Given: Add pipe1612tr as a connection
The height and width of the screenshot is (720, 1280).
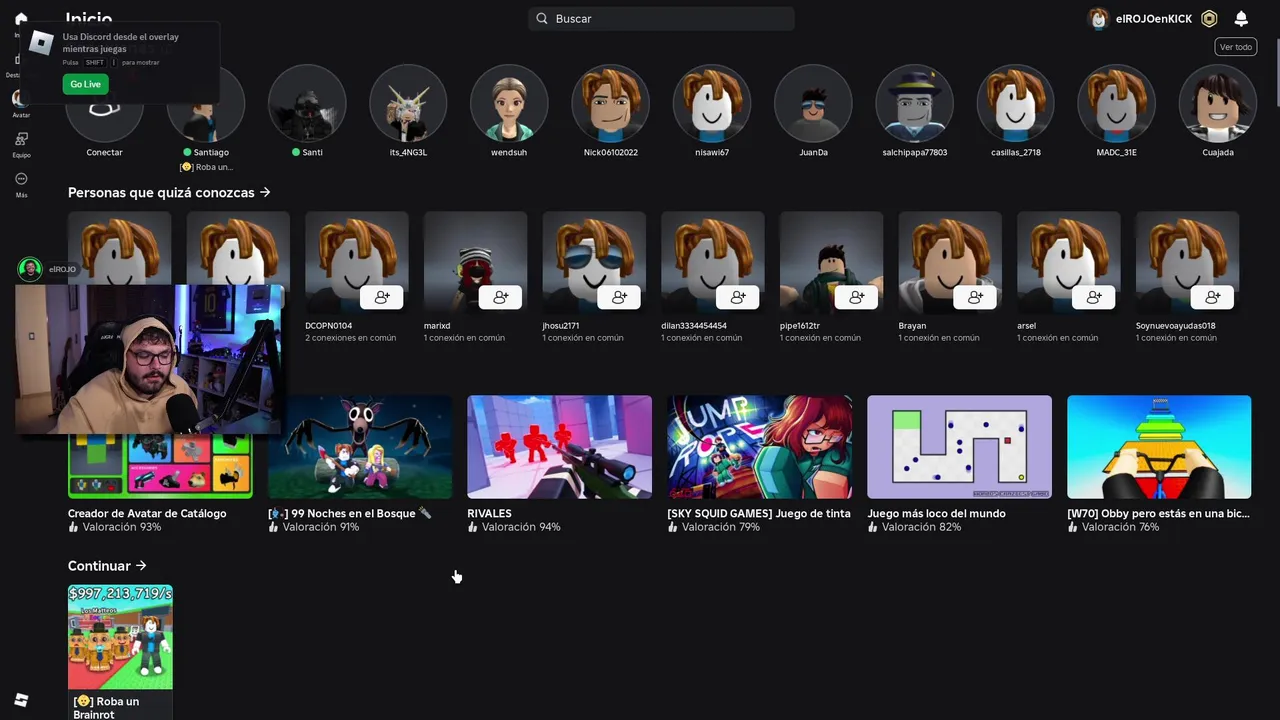Looking at the screenshot, I should (857, 297).
